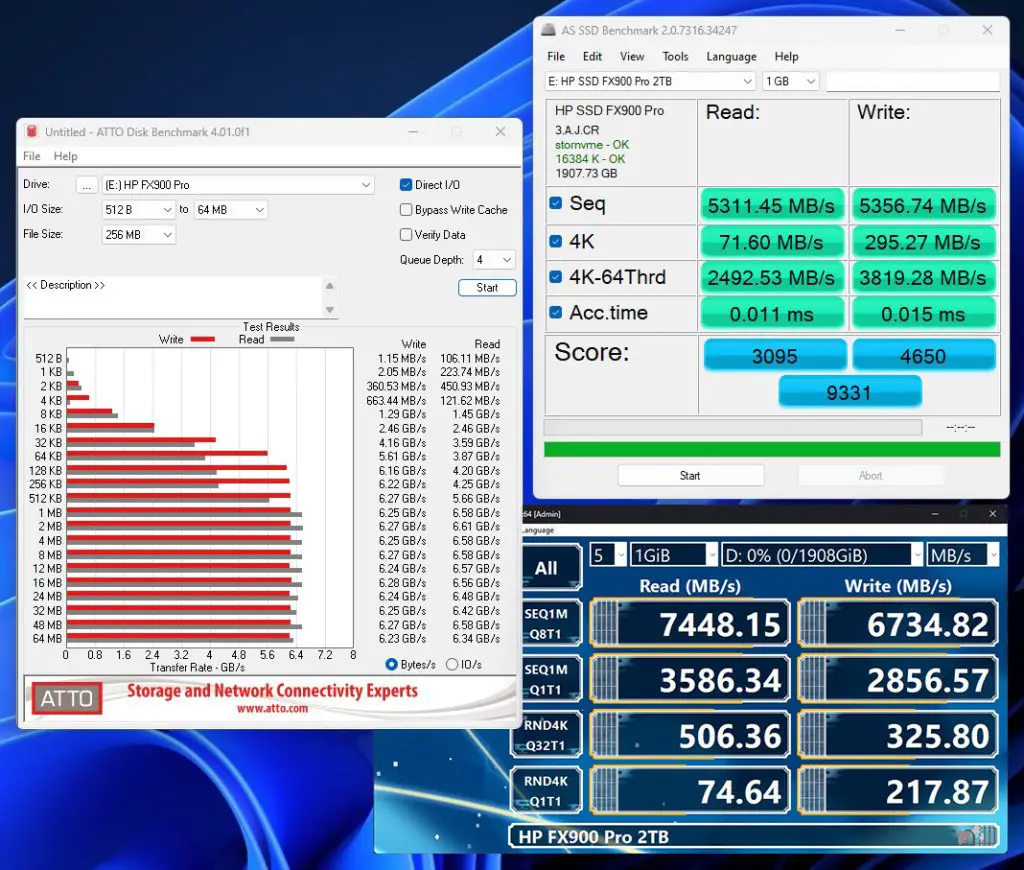
Task: Open AS SSD Tools menu
Action: tap(675, 56)
